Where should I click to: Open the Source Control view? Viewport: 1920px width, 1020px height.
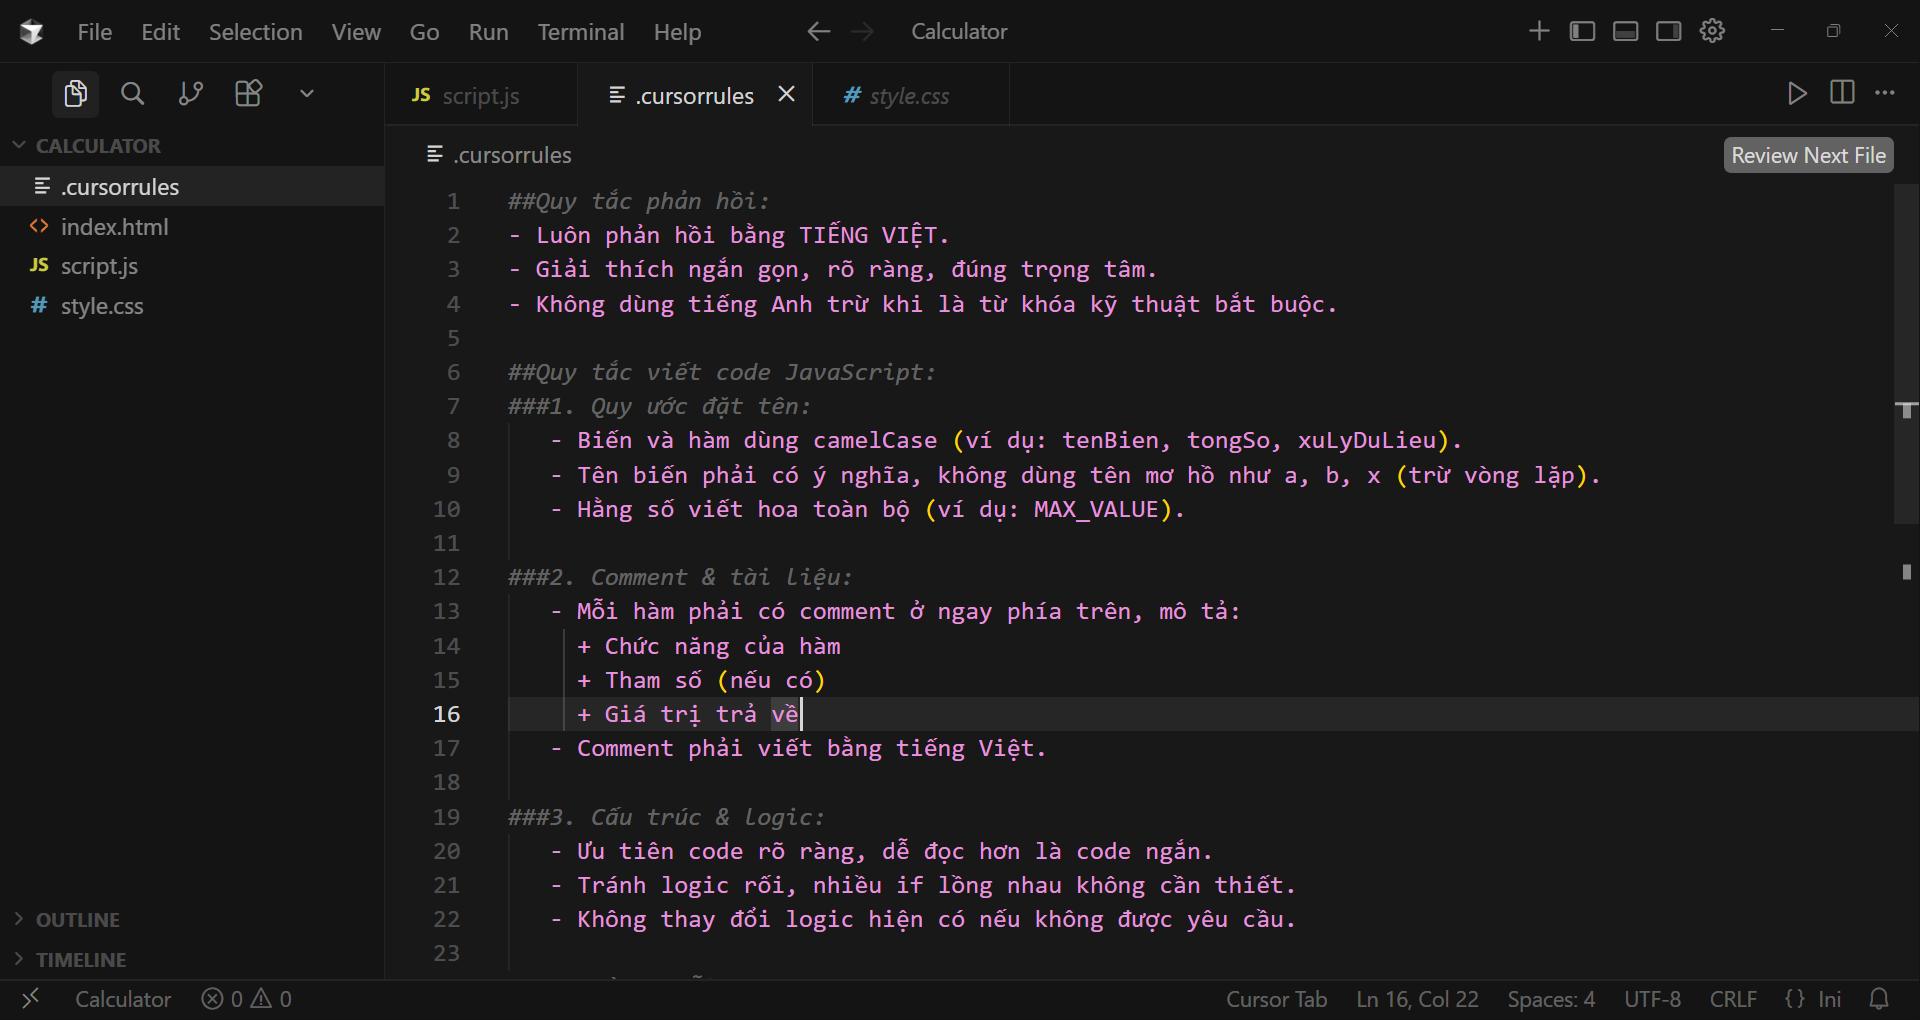pos(190,93)
